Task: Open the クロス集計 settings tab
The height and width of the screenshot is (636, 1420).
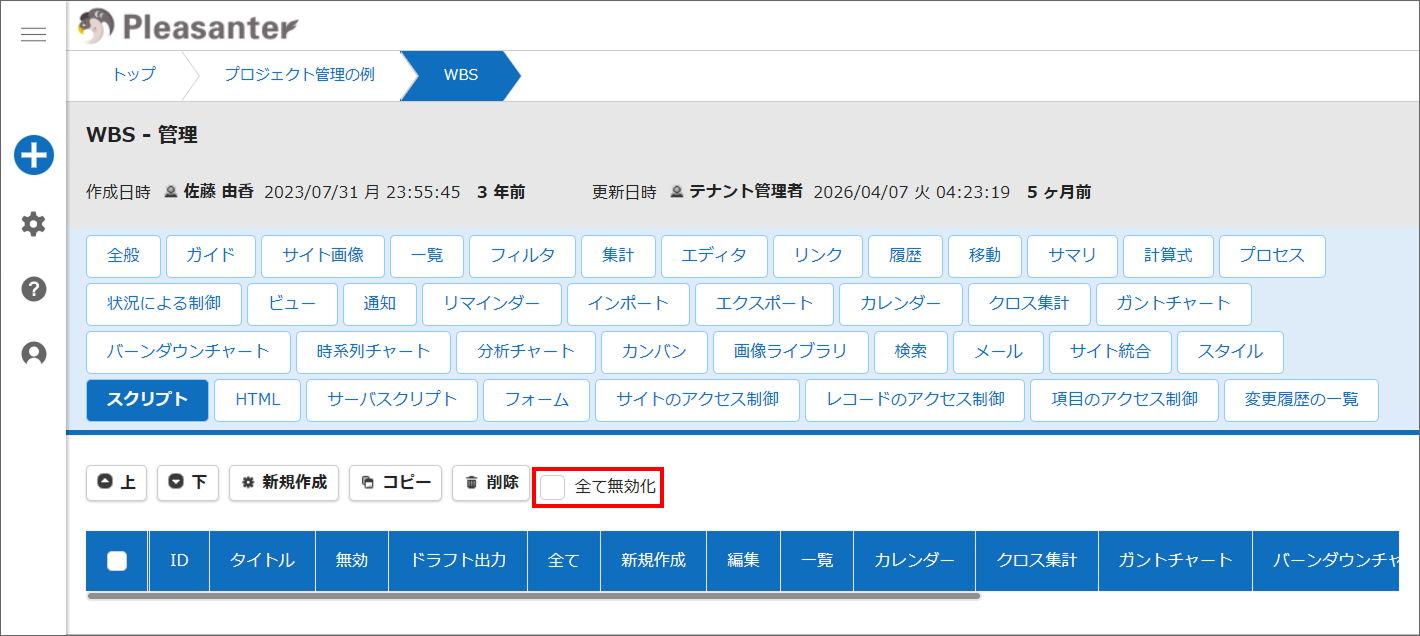Action: pos(1029,303)
